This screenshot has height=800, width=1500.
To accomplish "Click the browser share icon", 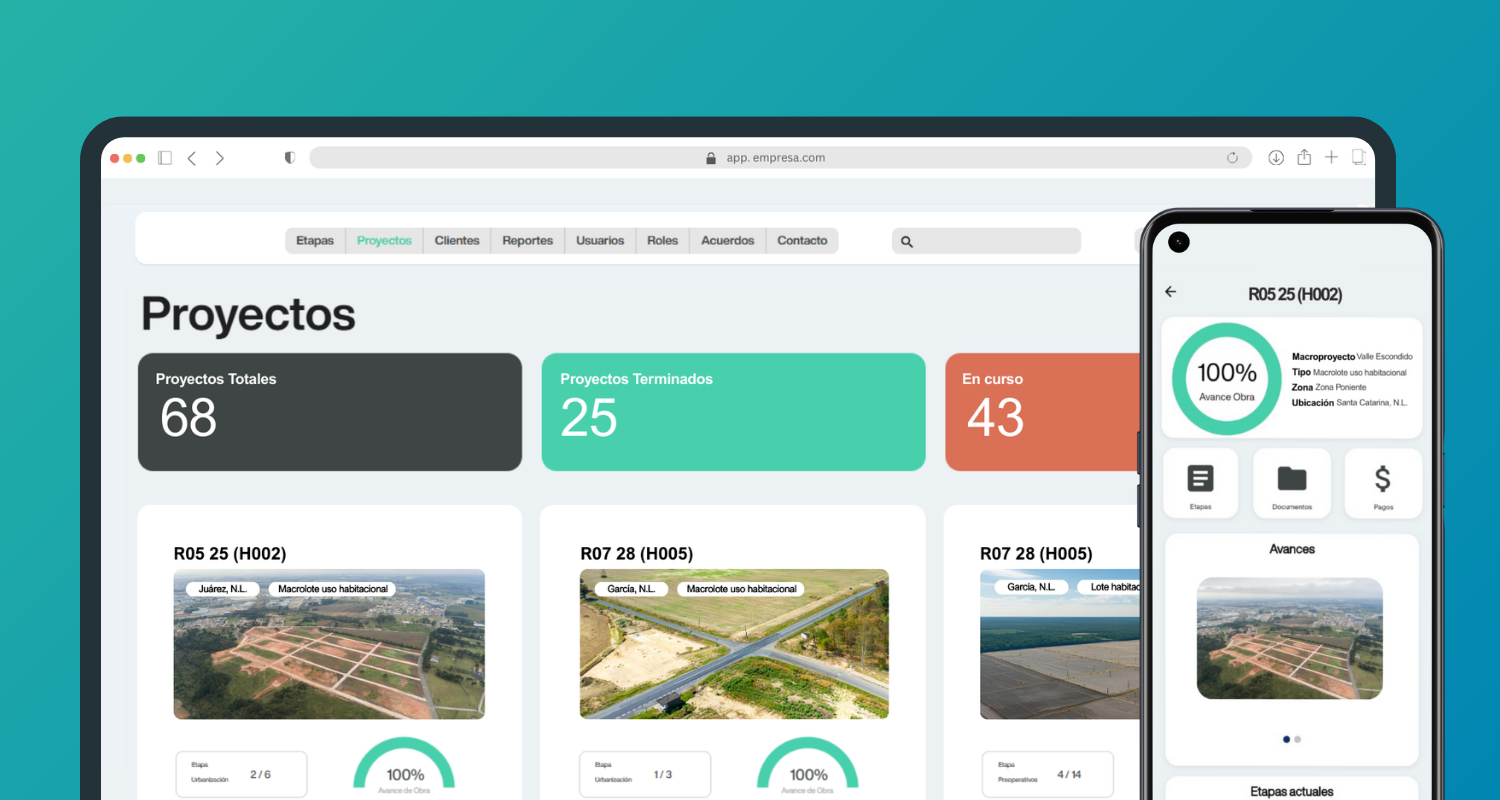I will pos(1304,158).
